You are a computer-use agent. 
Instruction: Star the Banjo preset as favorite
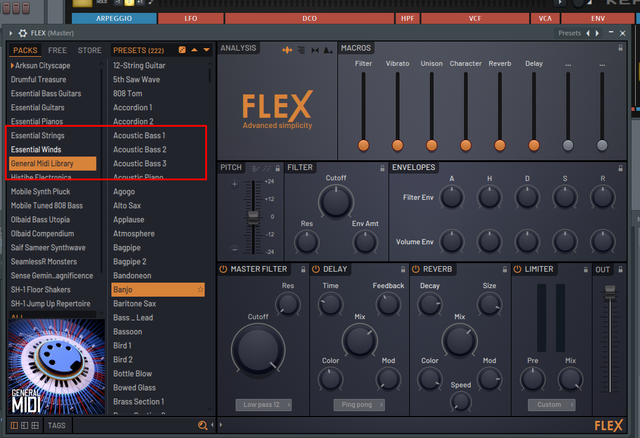click(200, 289)
